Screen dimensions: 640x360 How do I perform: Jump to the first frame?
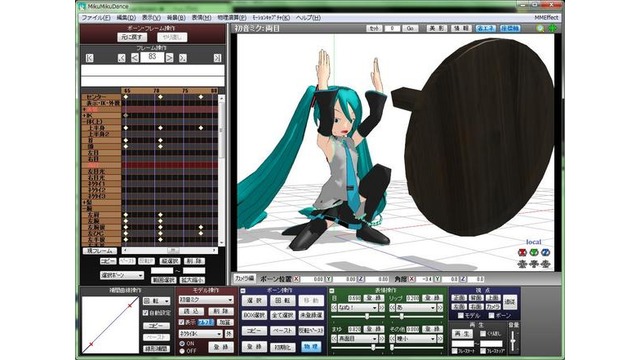click(x=90, y=58)
